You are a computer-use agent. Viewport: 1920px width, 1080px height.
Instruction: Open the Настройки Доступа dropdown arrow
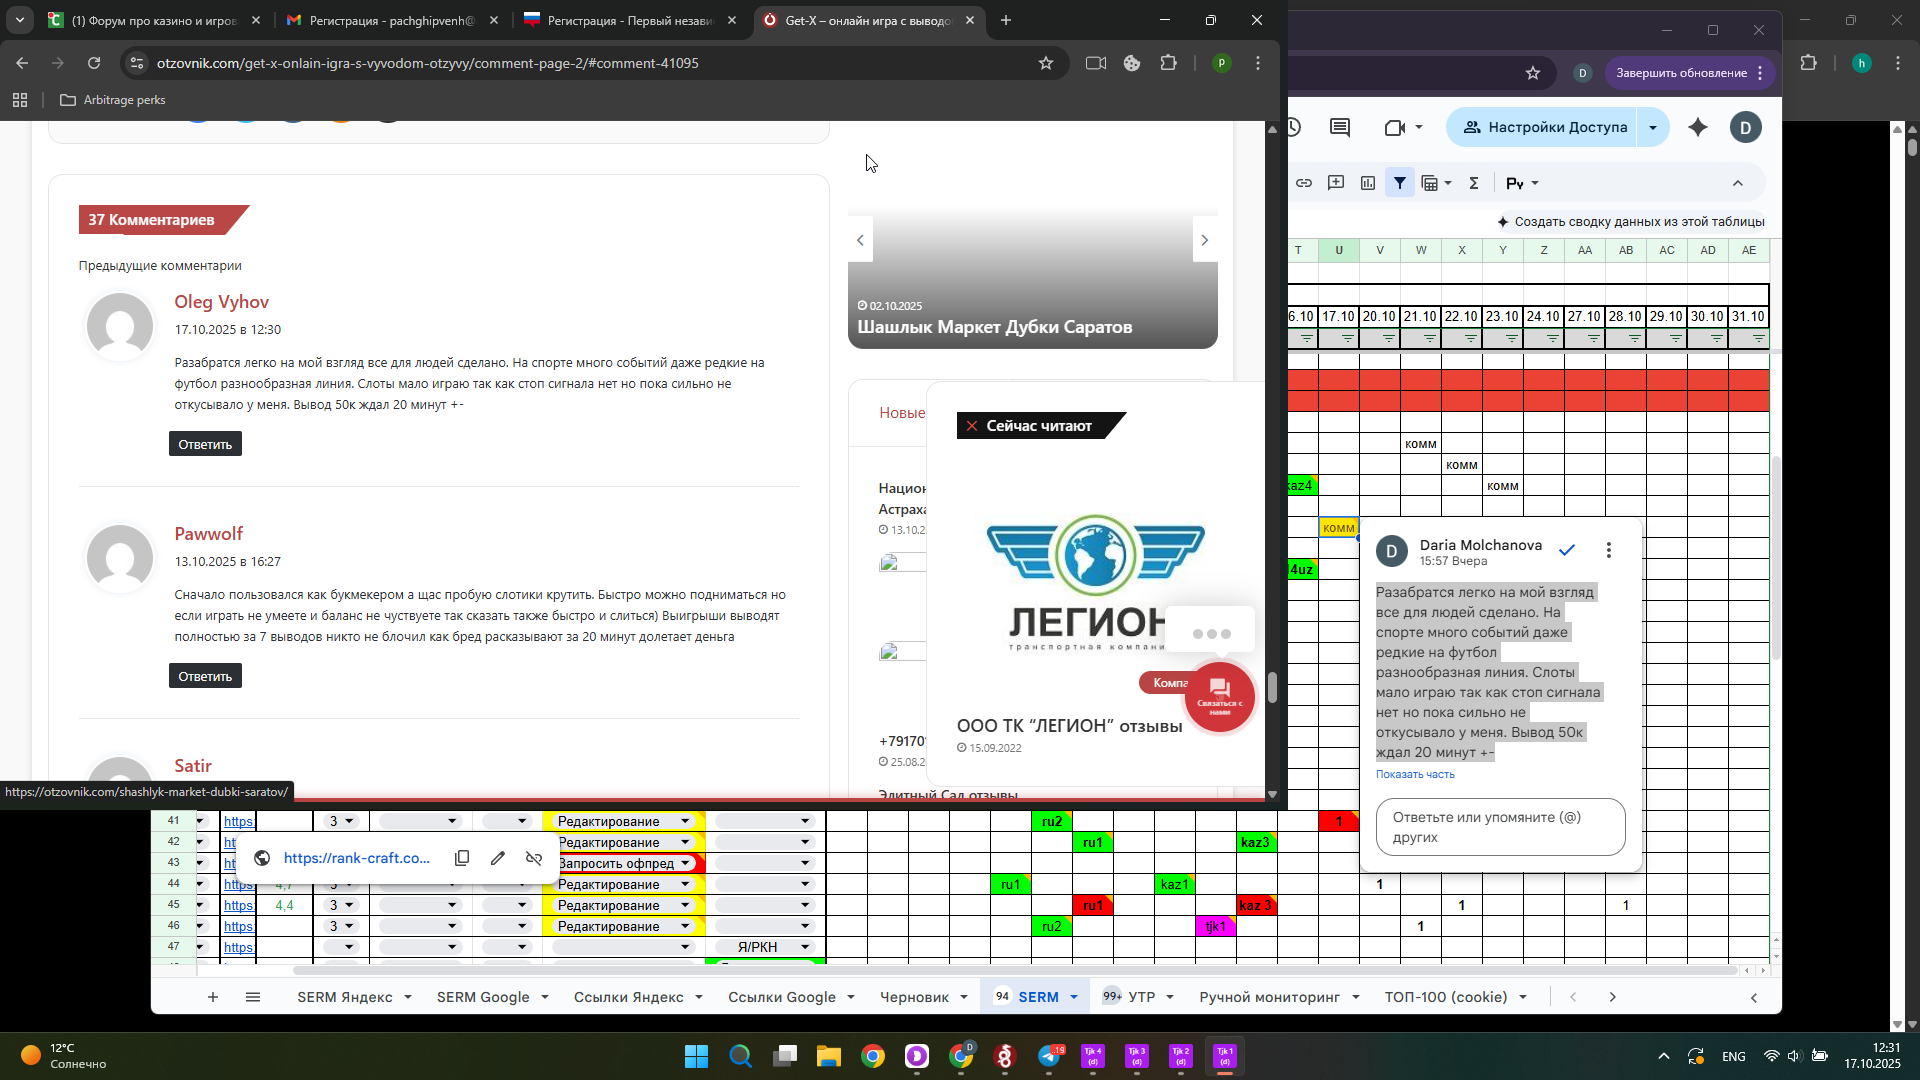[x=1653, y=127]
